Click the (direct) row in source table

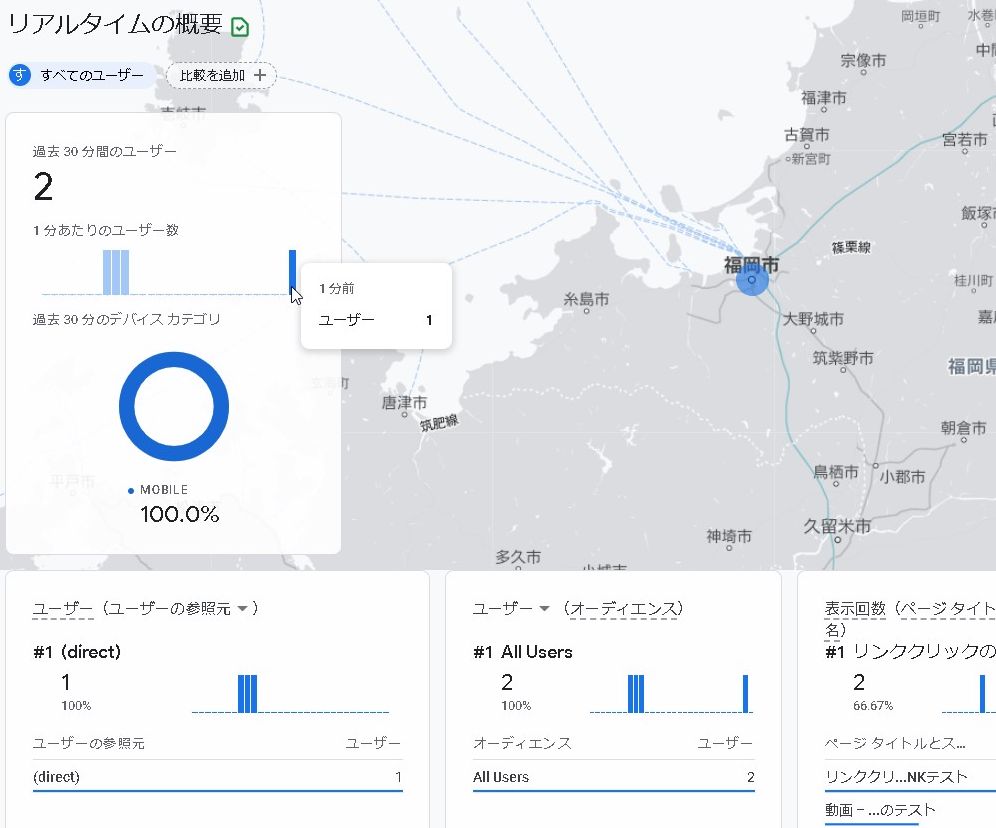coord(217,777)
